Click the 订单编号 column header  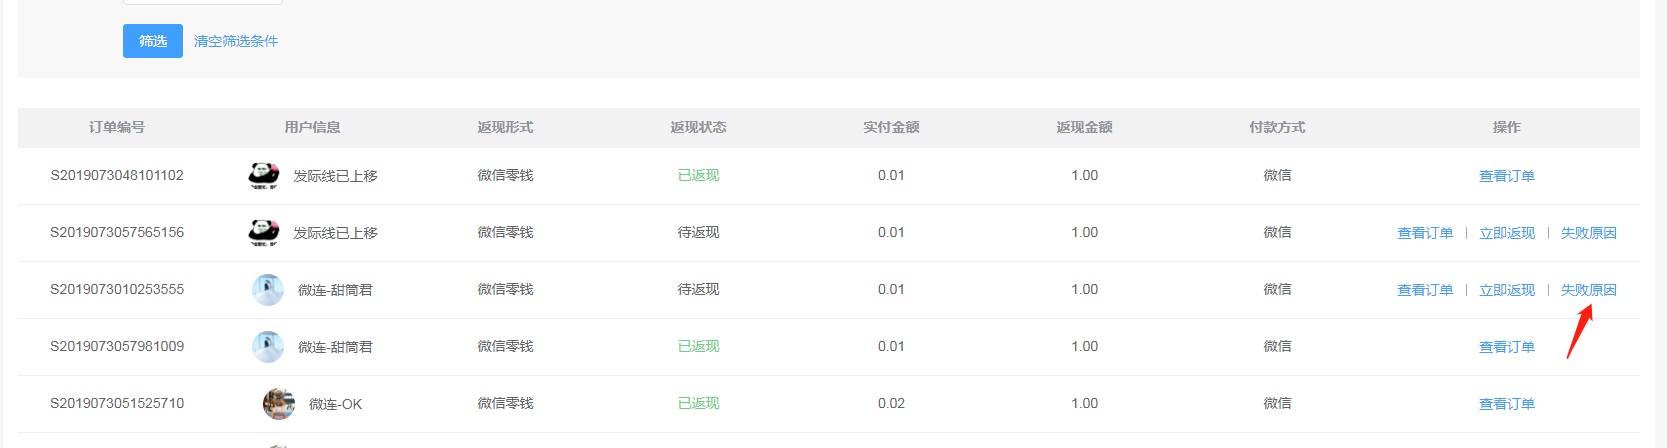coord(117,127)
